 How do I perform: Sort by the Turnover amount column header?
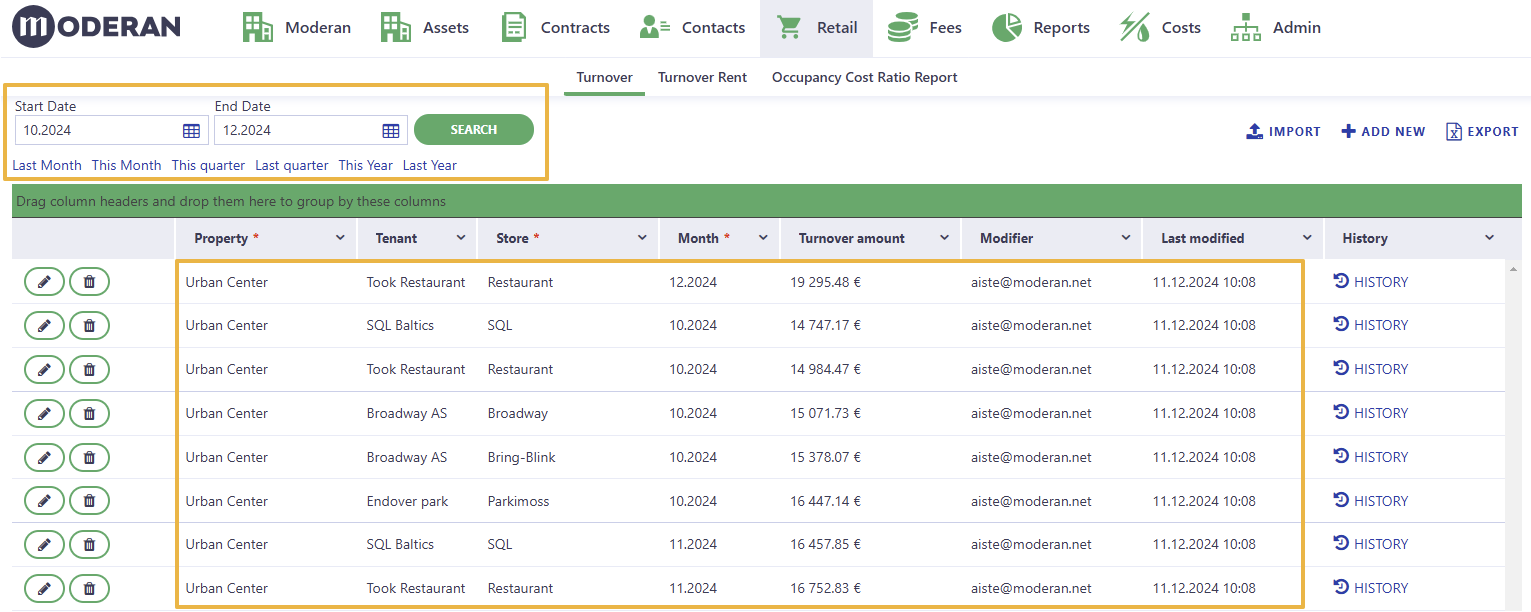click(x=851, y=238)
